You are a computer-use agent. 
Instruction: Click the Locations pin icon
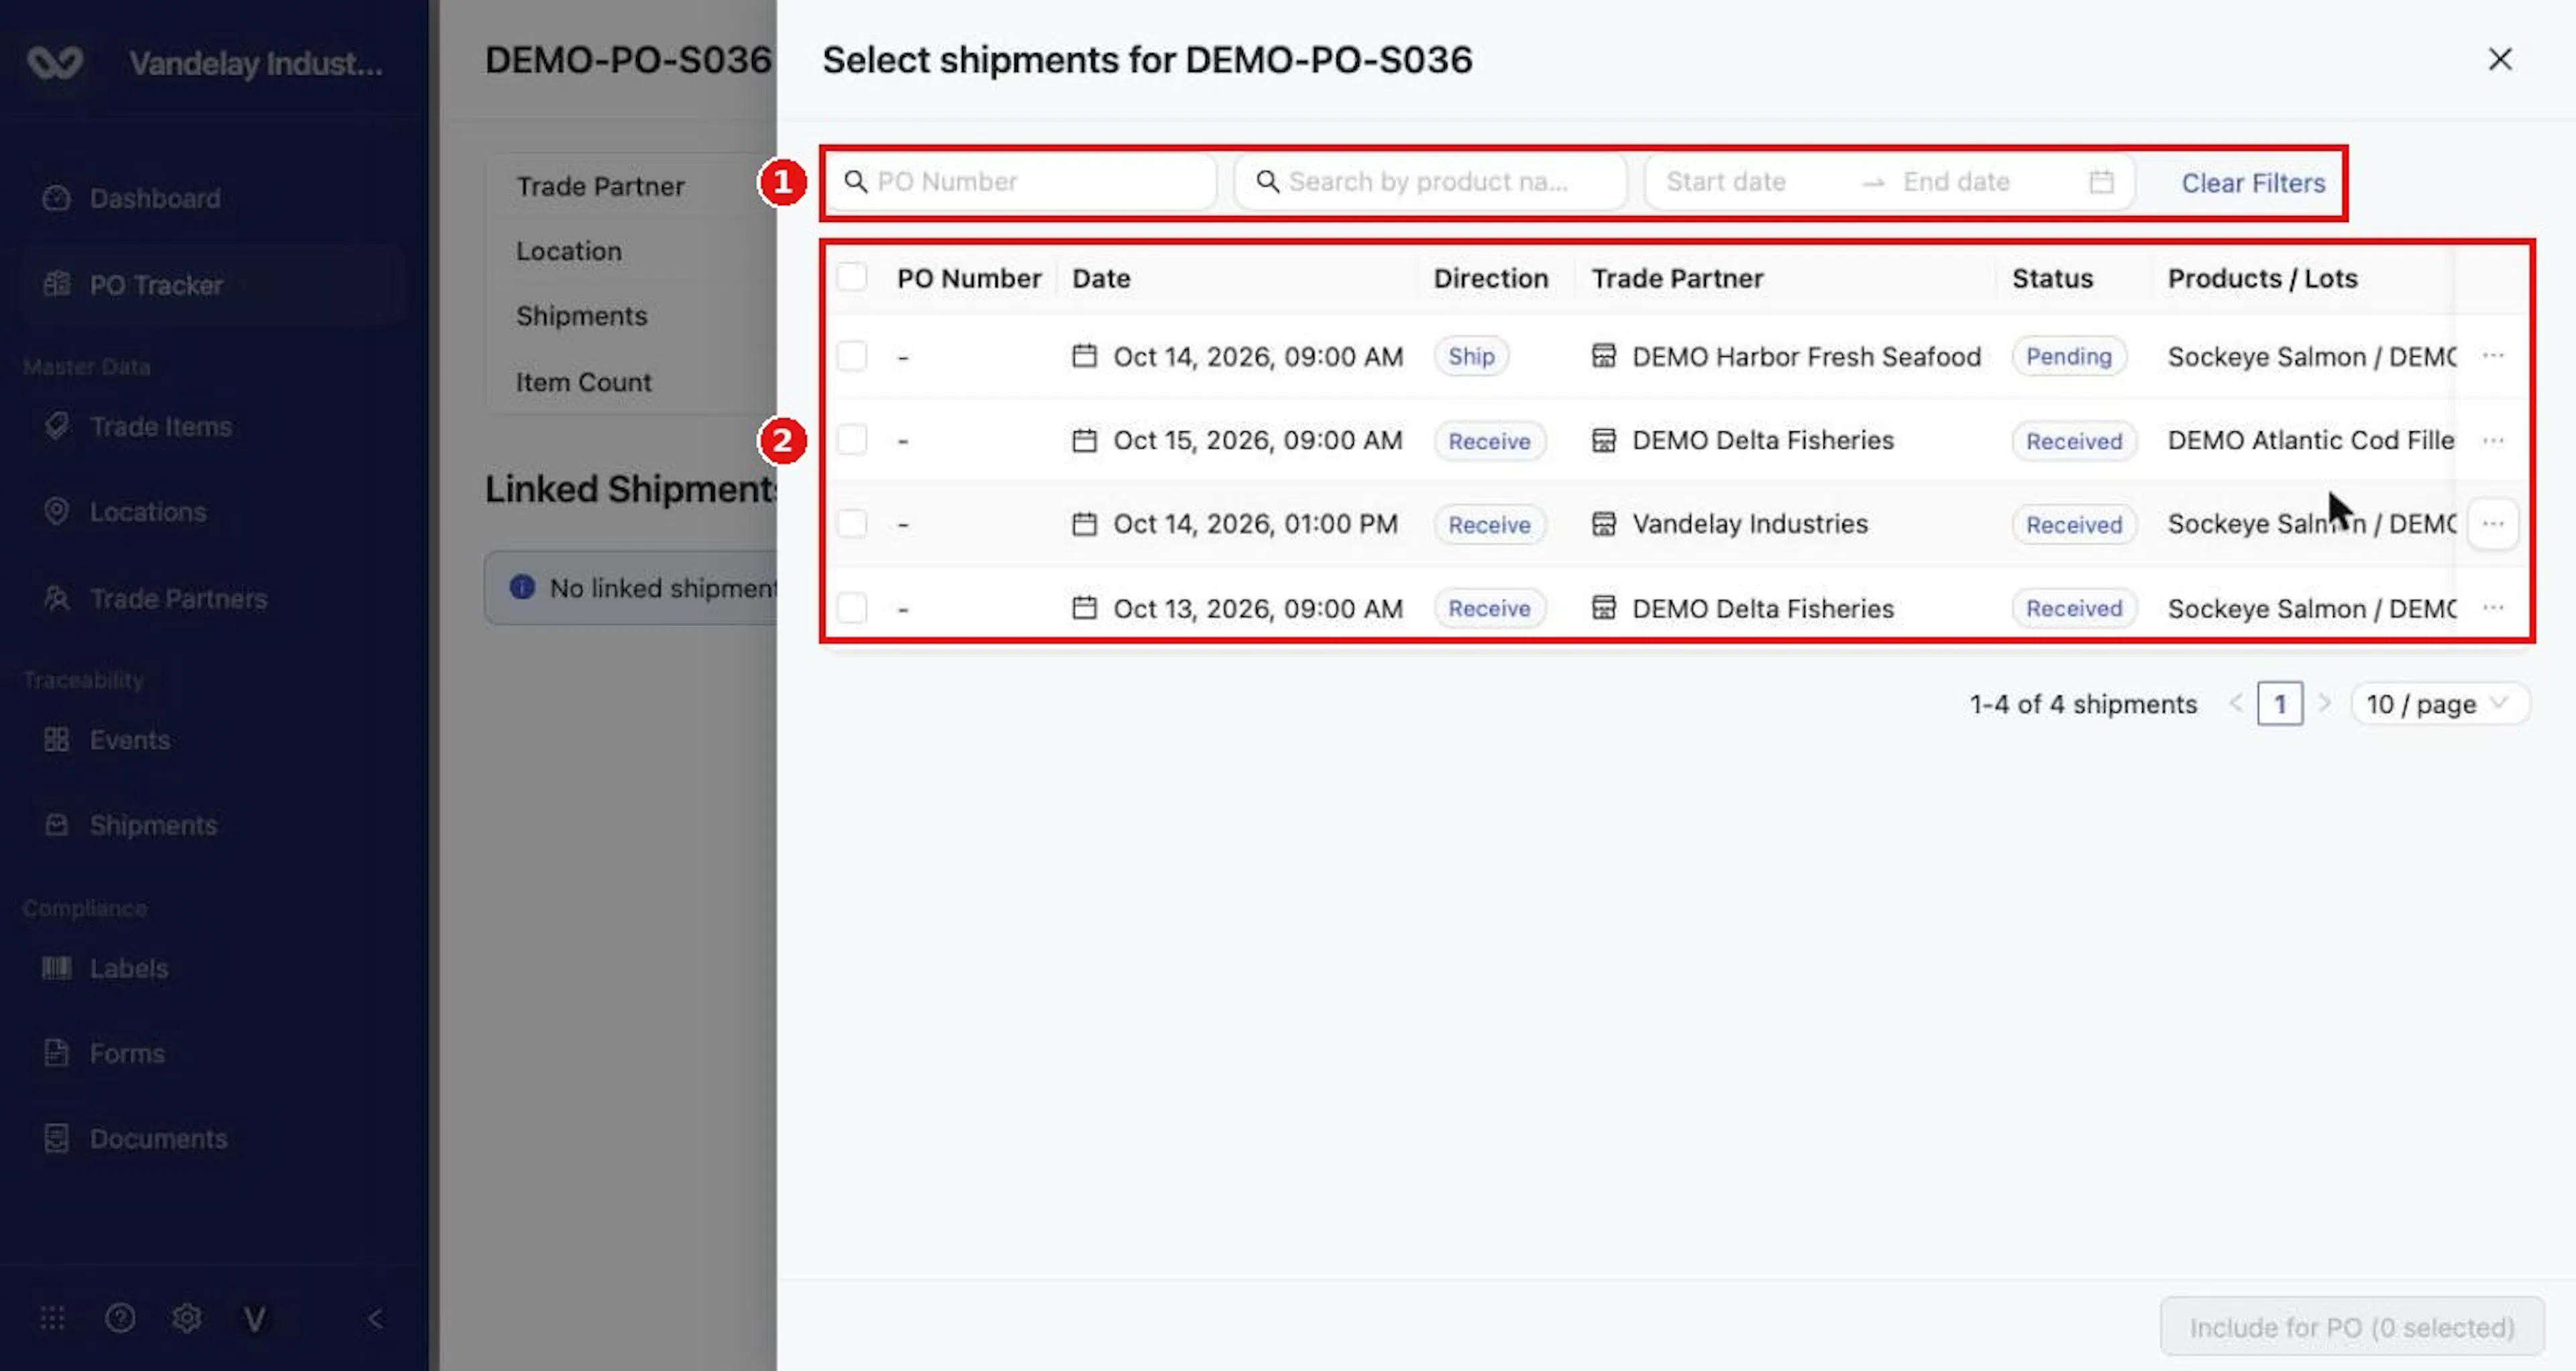point(57,511)
